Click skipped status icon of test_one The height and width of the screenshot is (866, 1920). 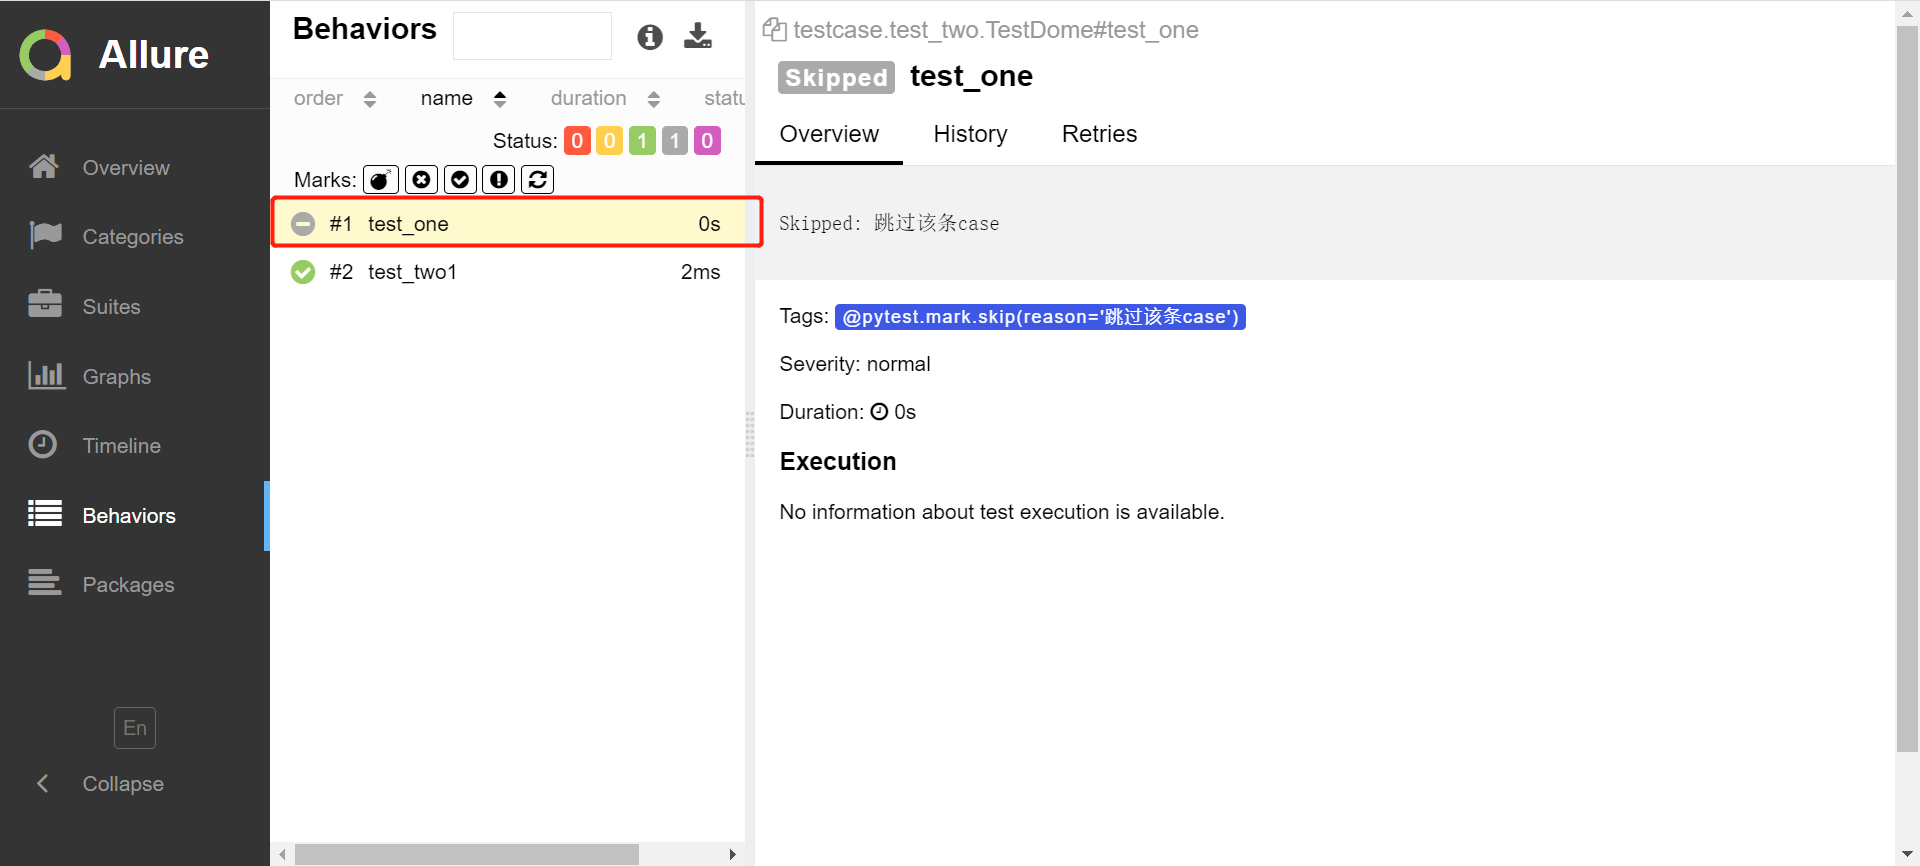(x=303, y=224)
